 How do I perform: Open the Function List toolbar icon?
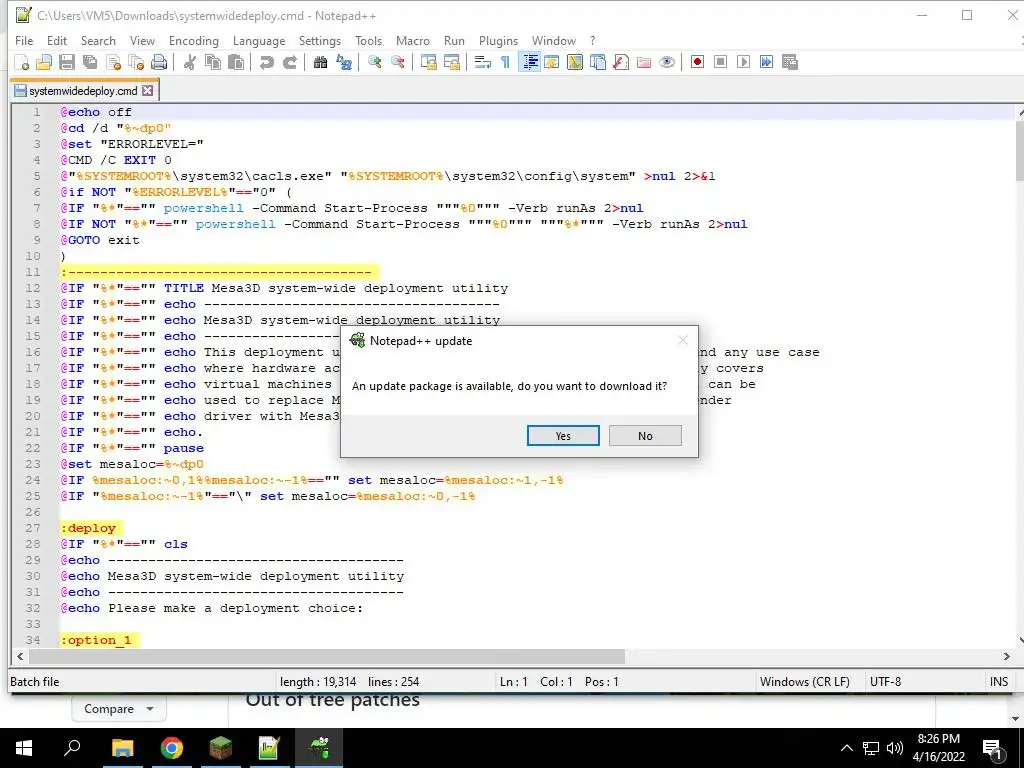click(x=621, y=62)
